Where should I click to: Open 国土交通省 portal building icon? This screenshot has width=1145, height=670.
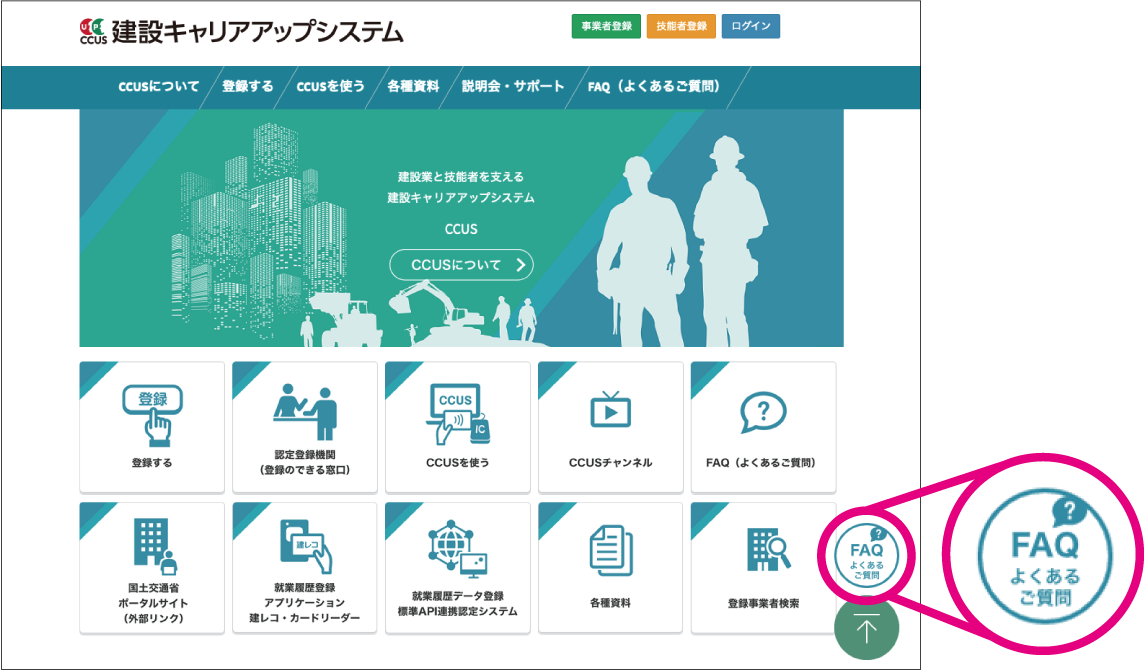[155, 546]
